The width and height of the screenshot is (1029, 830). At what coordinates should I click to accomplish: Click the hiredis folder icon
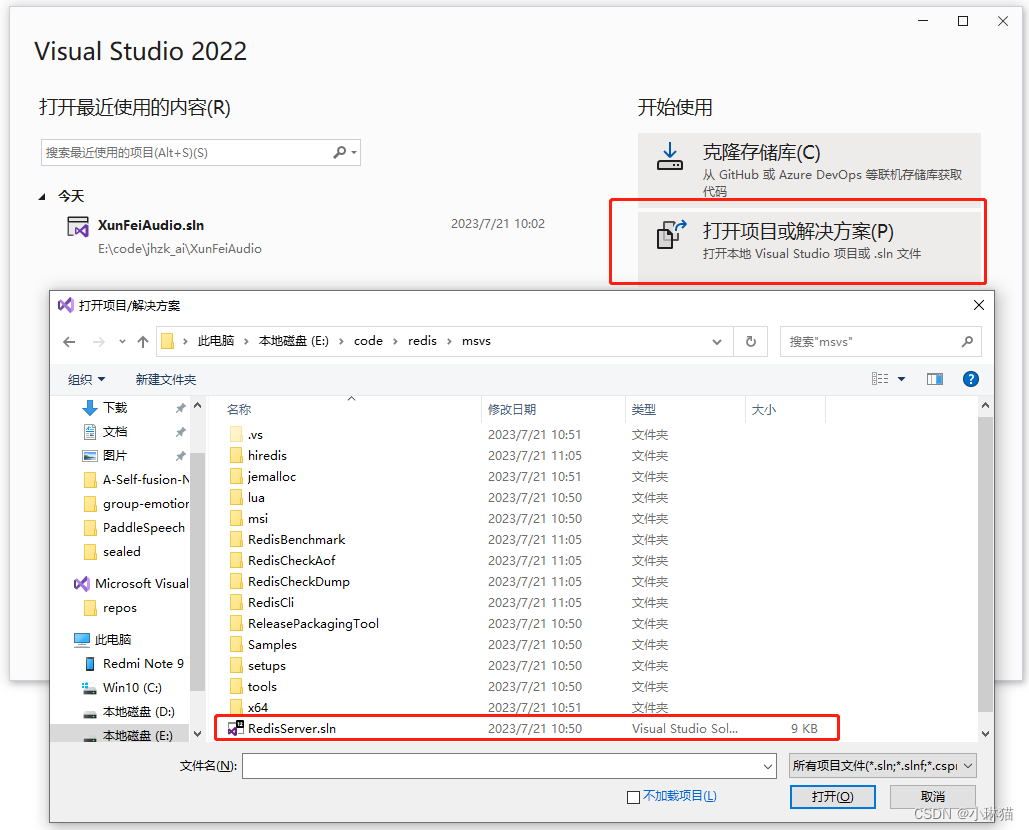(236, 455)
